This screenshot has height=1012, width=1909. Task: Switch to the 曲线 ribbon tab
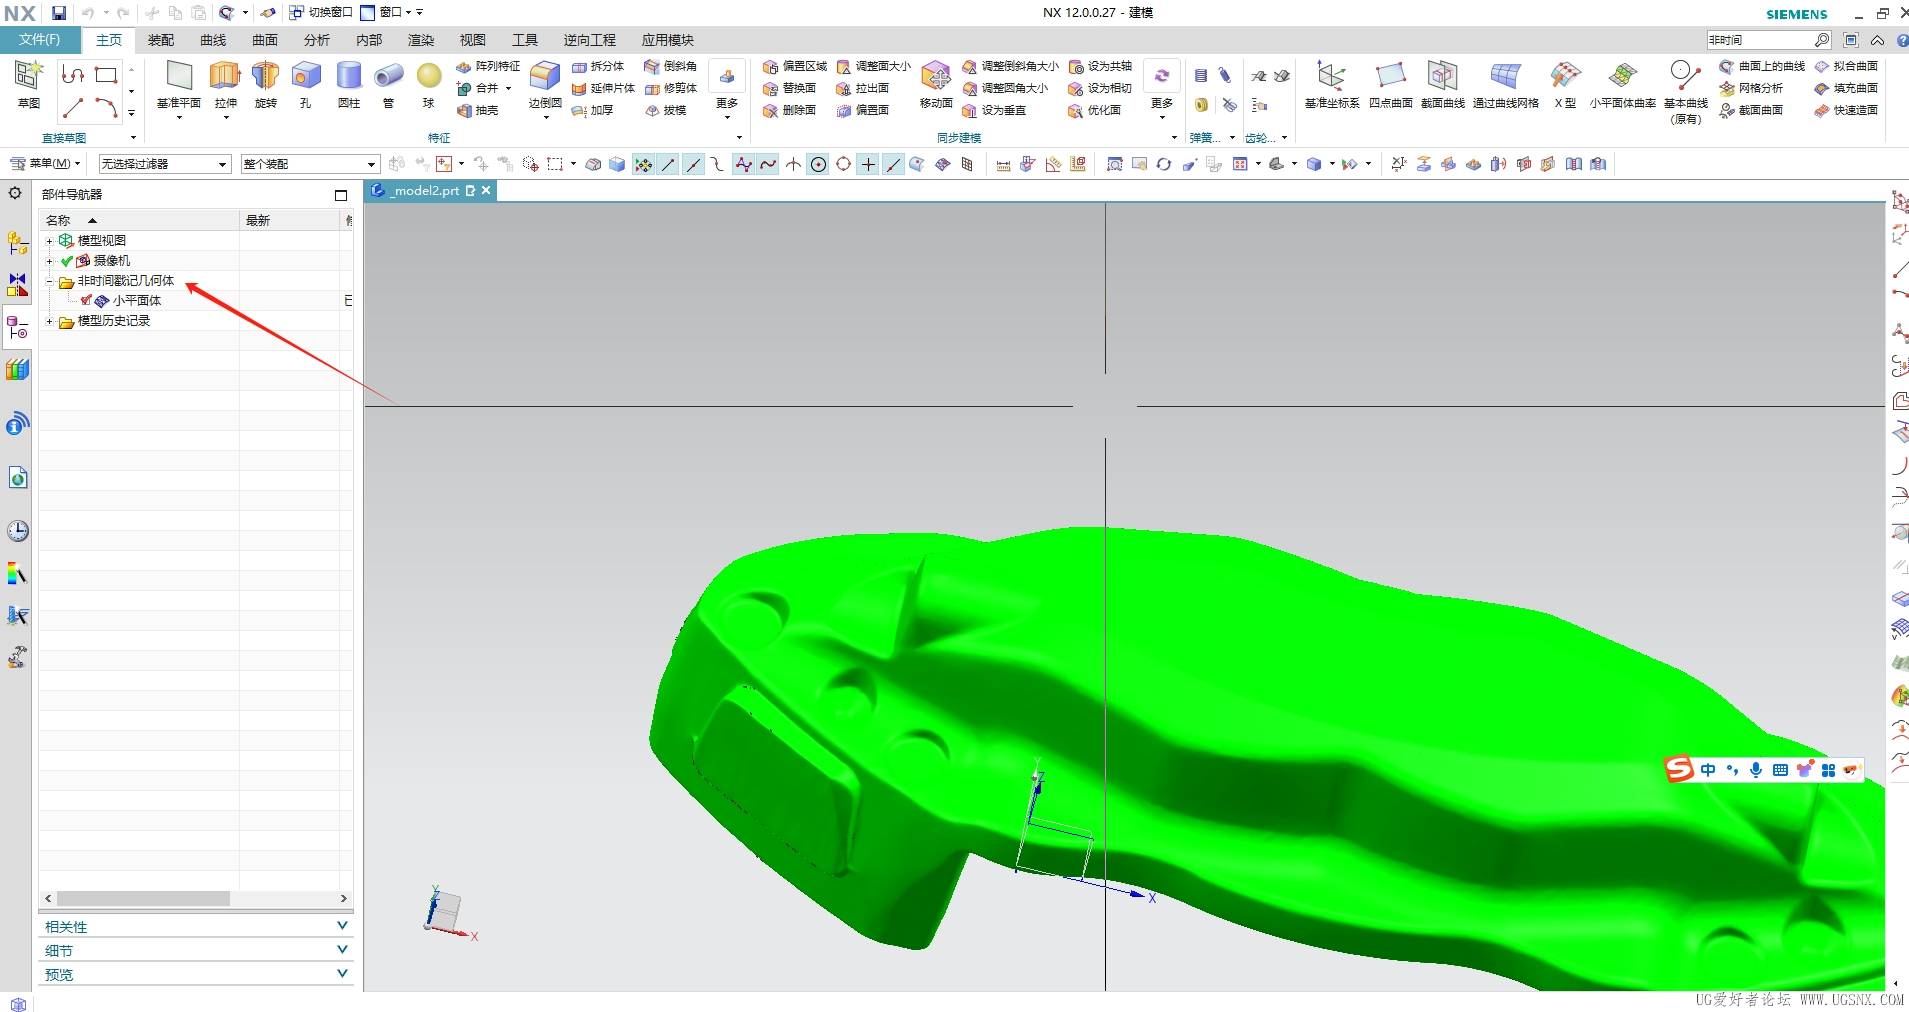coord(213,40)
